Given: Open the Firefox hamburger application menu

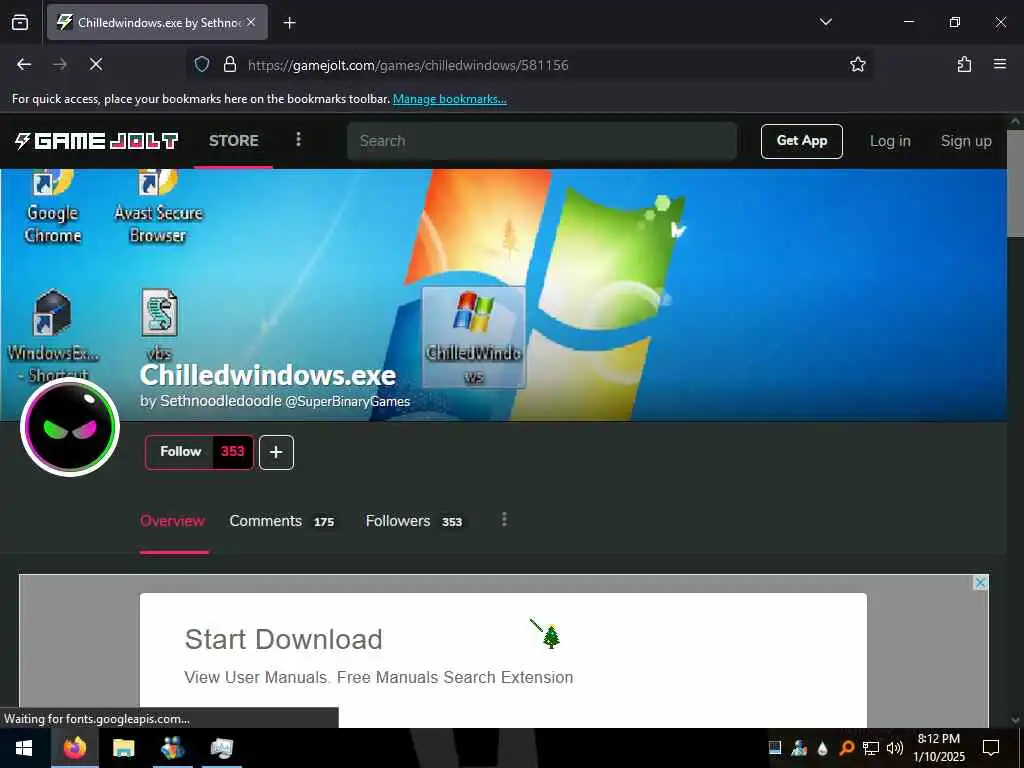Looking at the screenshot, I should pos(999,64).
